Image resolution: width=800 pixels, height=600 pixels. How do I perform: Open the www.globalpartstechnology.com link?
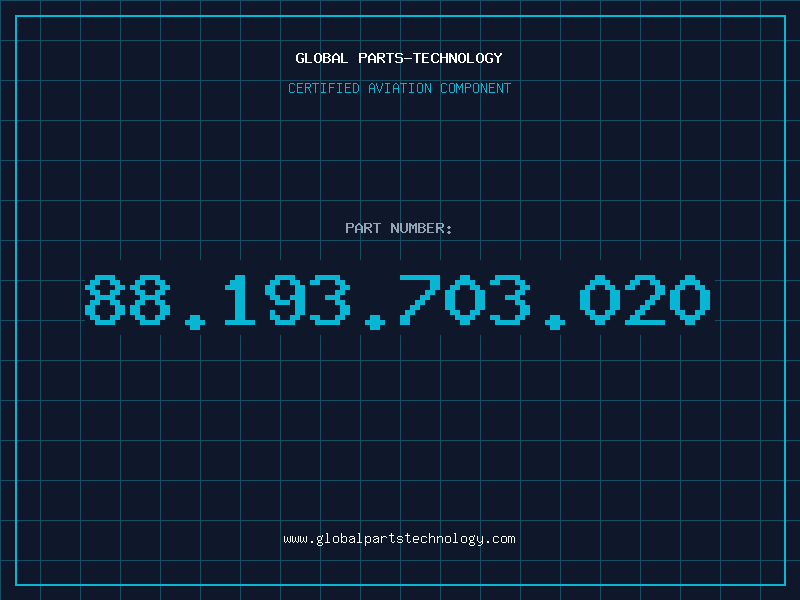399,539
